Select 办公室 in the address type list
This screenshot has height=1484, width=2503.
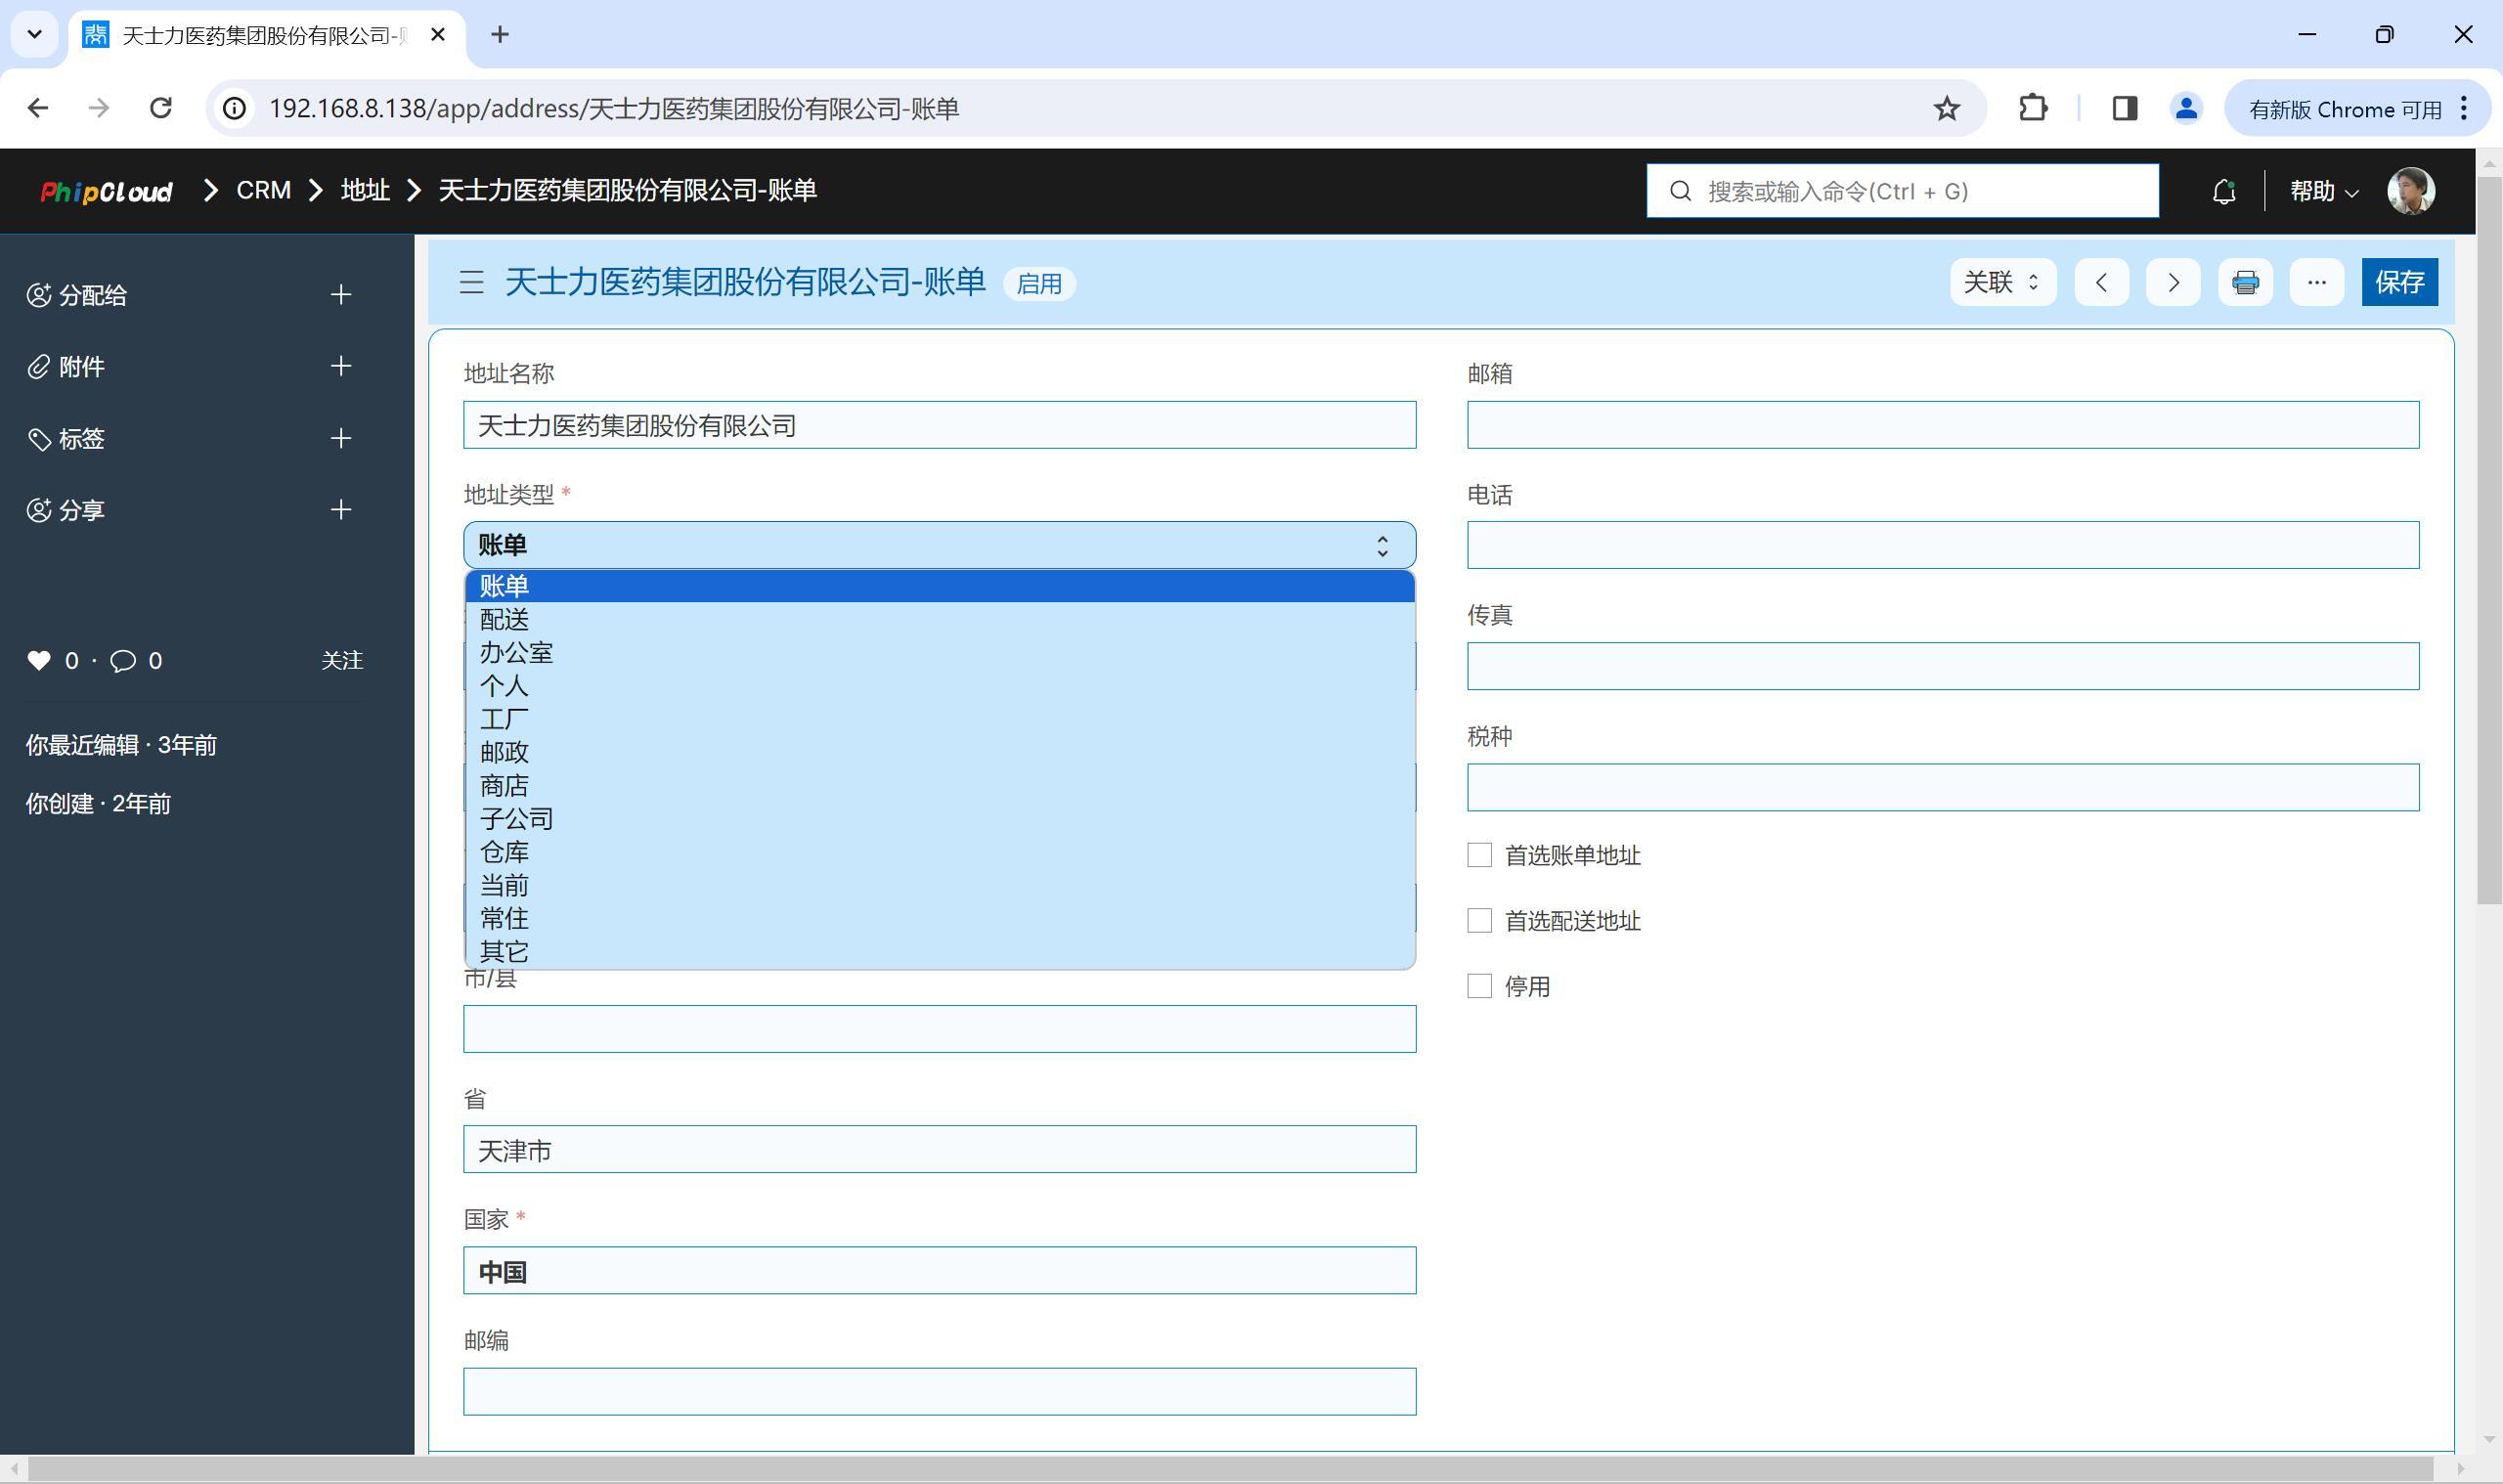(x=939, y=652)
